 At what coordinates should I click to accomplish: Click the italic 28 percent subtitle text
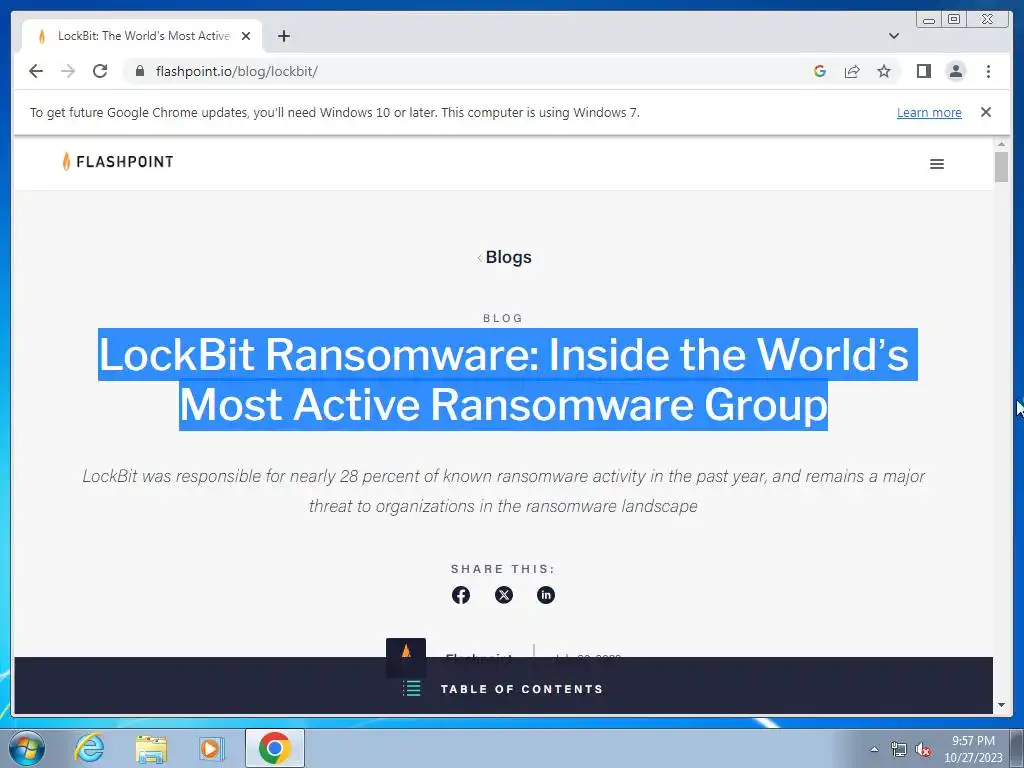pyautogui.click(x=504, y=491)
